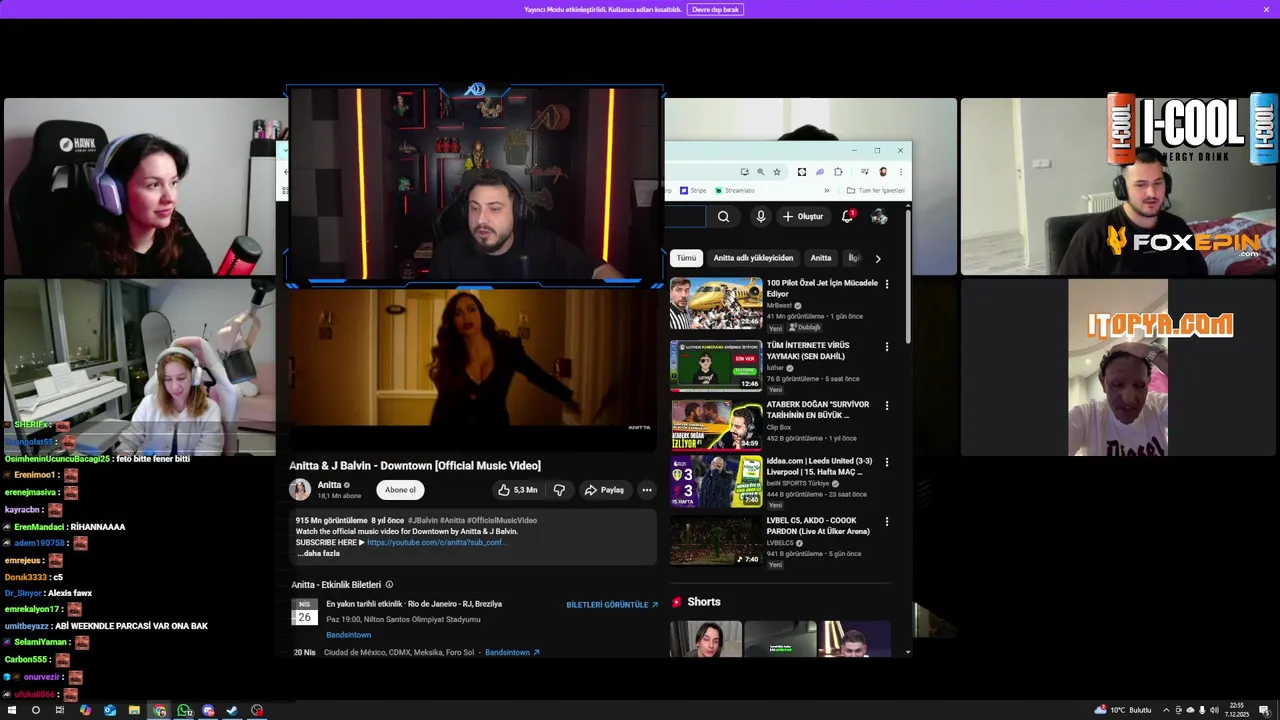Dislike the Downtown video
This screenshot has height=720, width=1280.
[559, 490]
